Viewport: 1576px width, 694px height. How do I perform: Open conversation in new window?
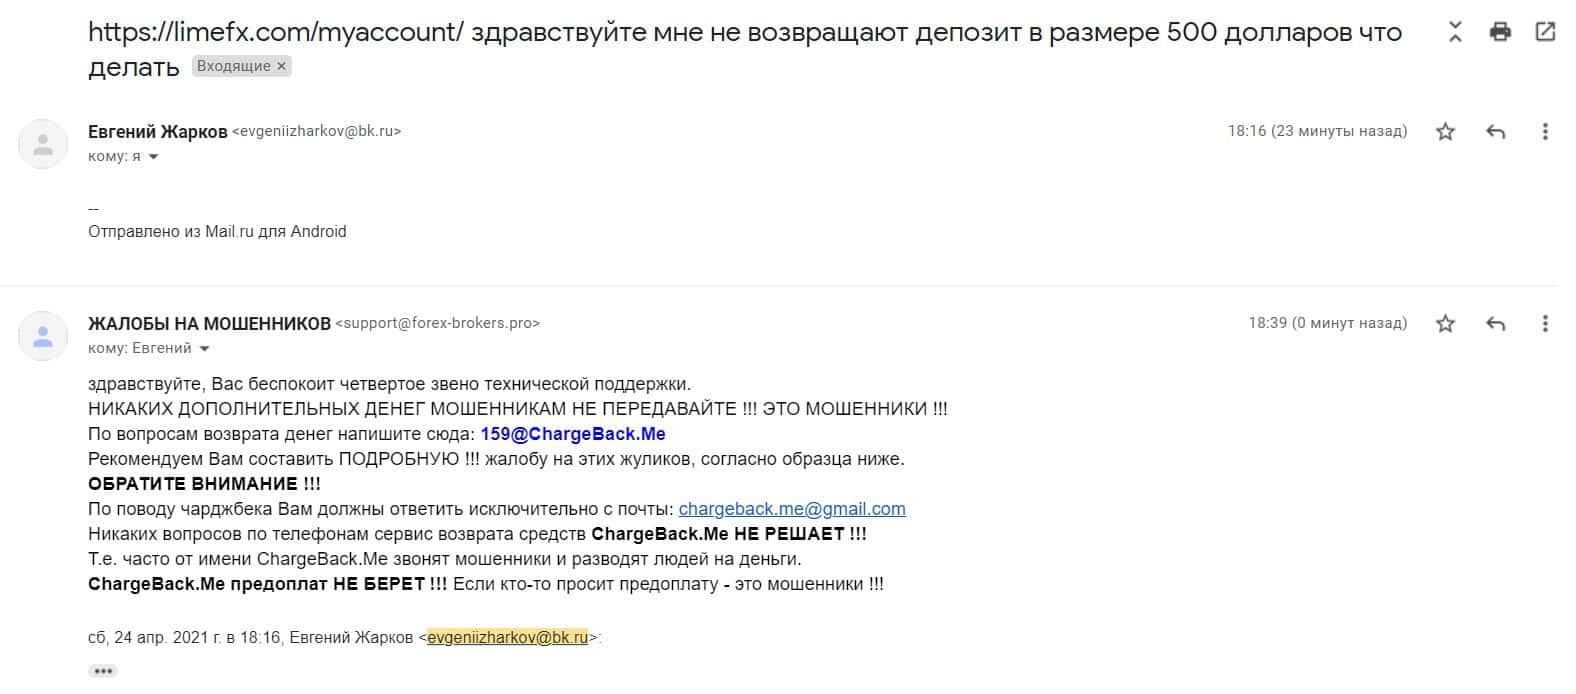tap(1545, 32)
